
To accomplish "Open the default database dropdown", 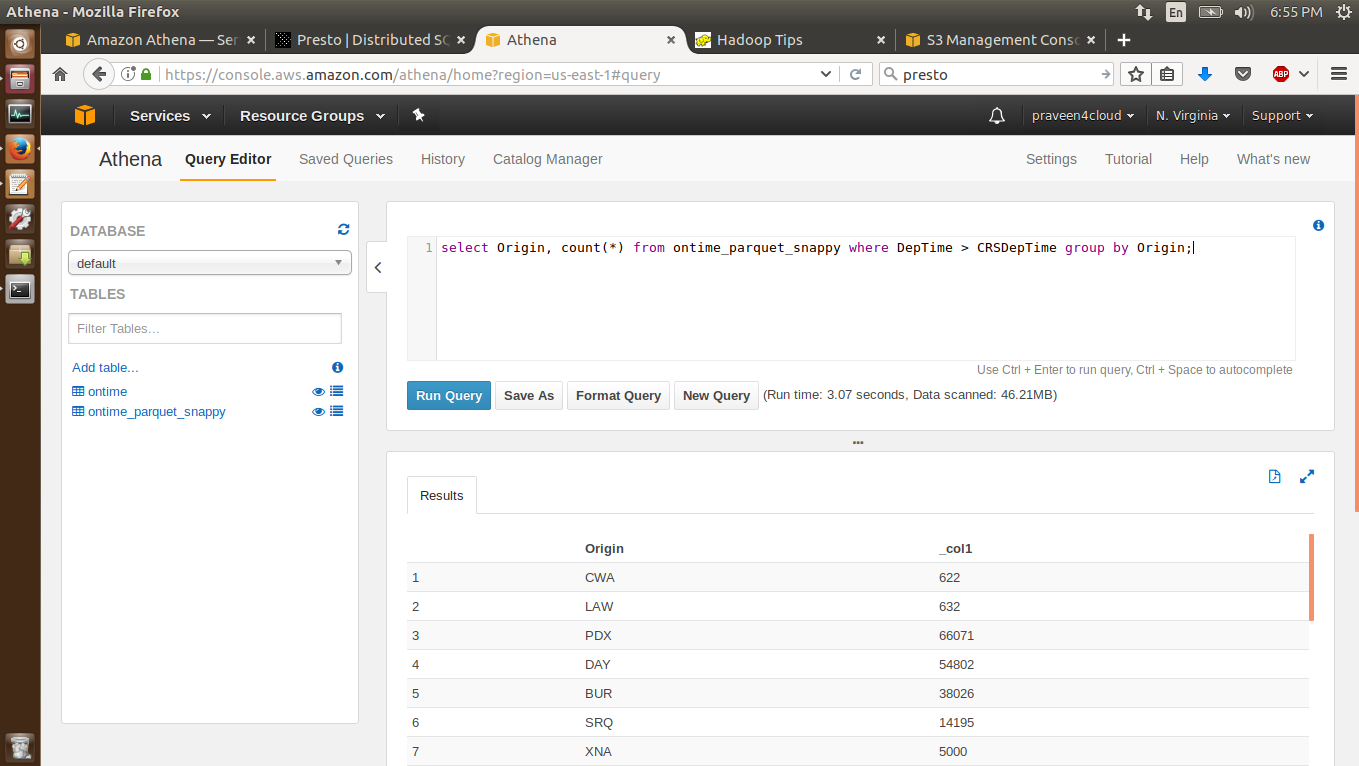I will 210,263.
